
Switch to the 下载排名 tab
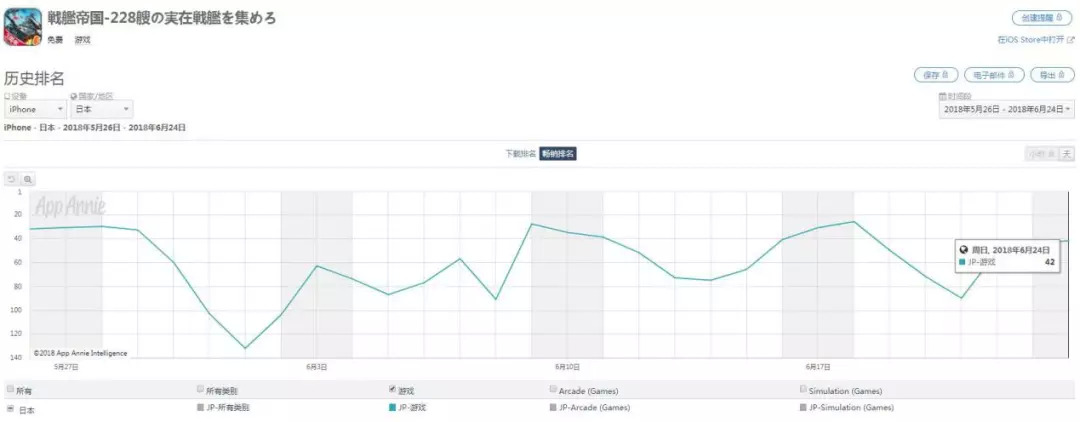pyautogui.click(x=520, y=153)
